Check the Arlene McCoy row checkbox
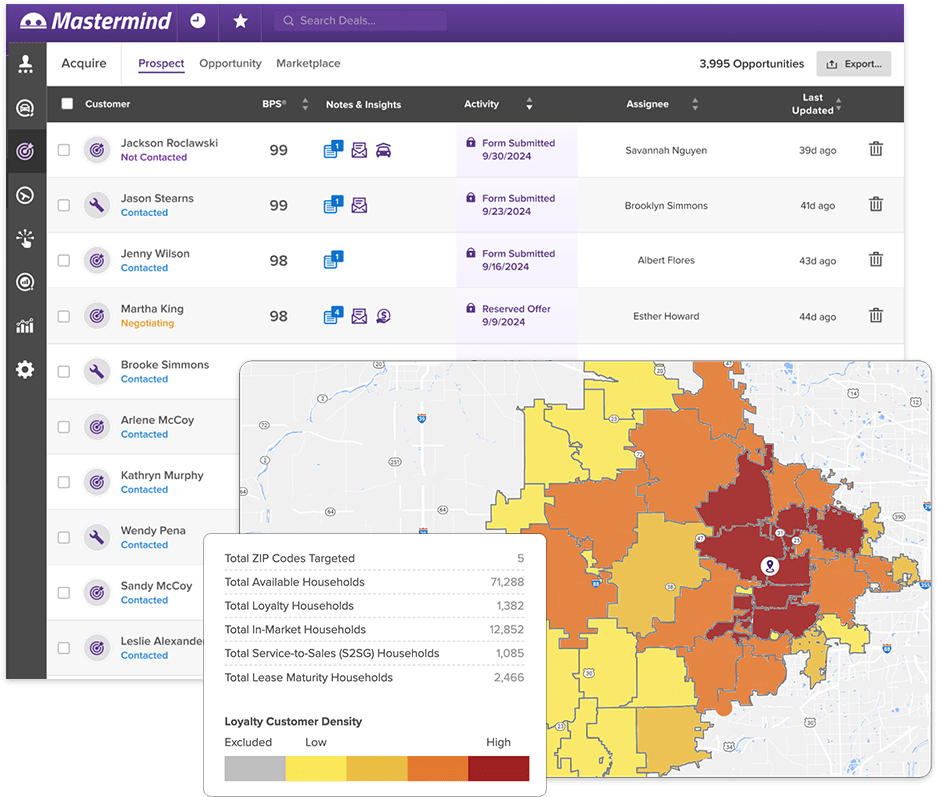 pos(63,427)
